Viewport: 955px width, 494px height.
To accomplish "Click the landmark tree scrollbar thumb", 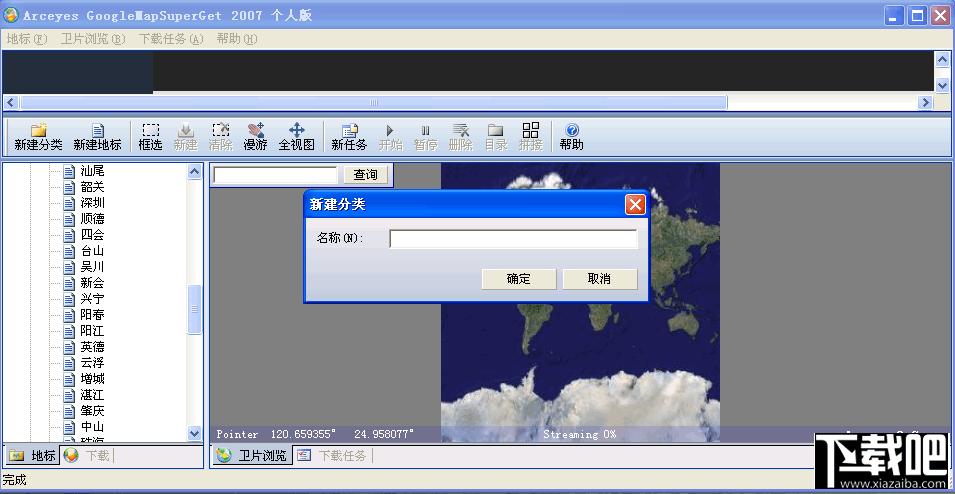I will coord(194,309).
